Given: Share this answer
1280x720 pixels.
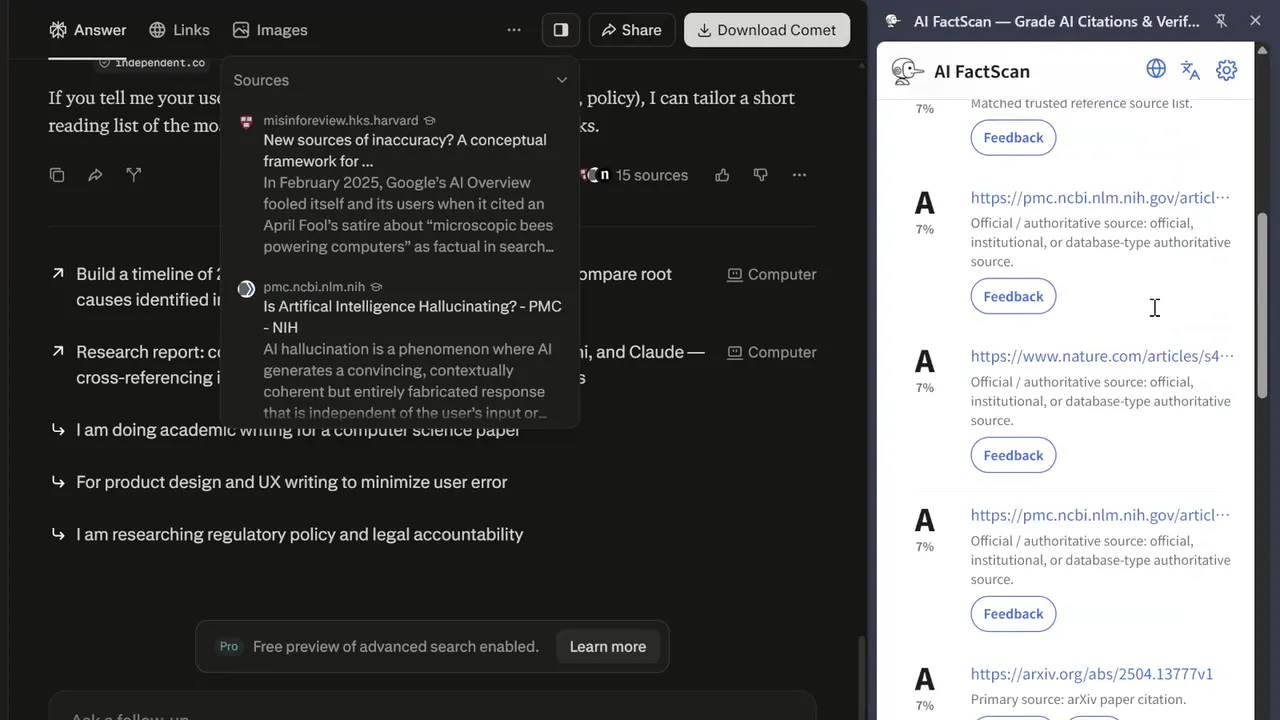Looking at the screenshot, I should pos(631,30).
